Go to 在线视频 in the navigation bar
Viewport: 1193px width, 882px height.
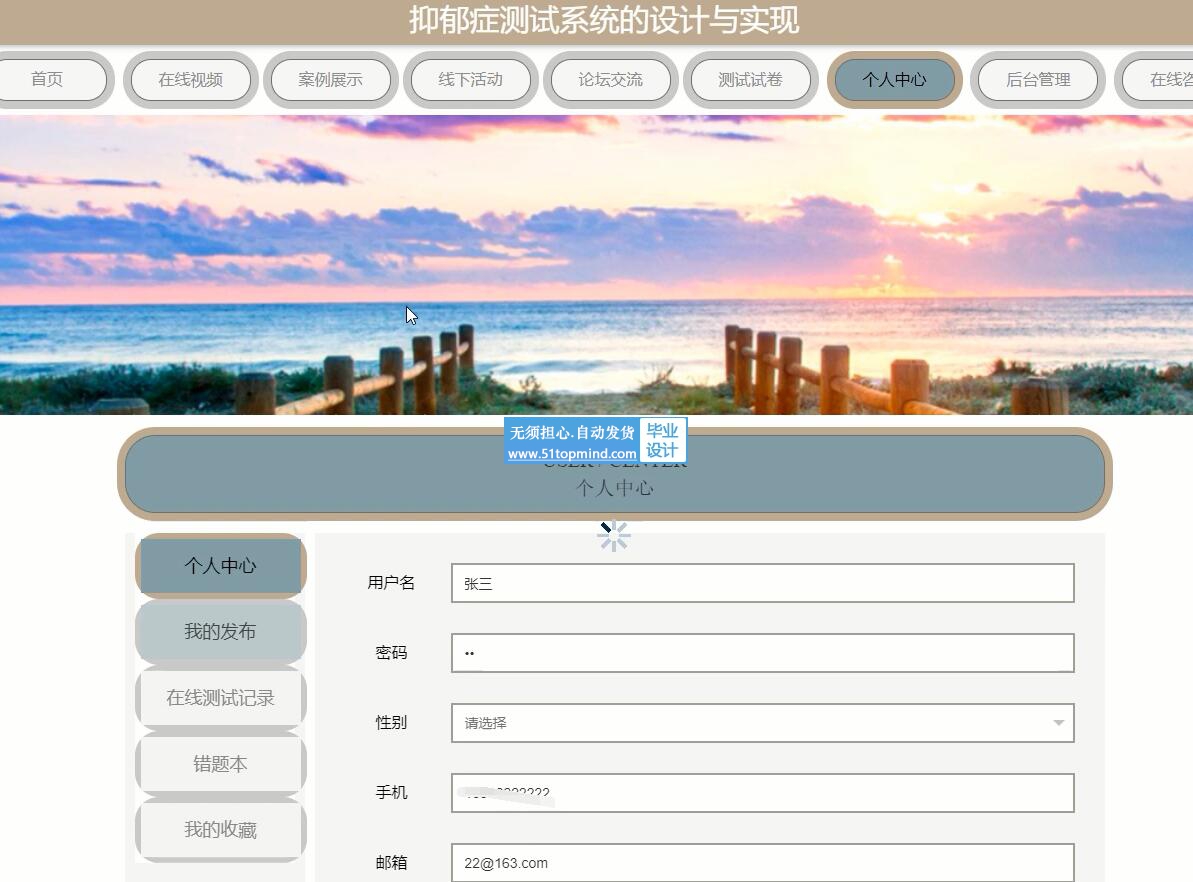click(190, 80)
